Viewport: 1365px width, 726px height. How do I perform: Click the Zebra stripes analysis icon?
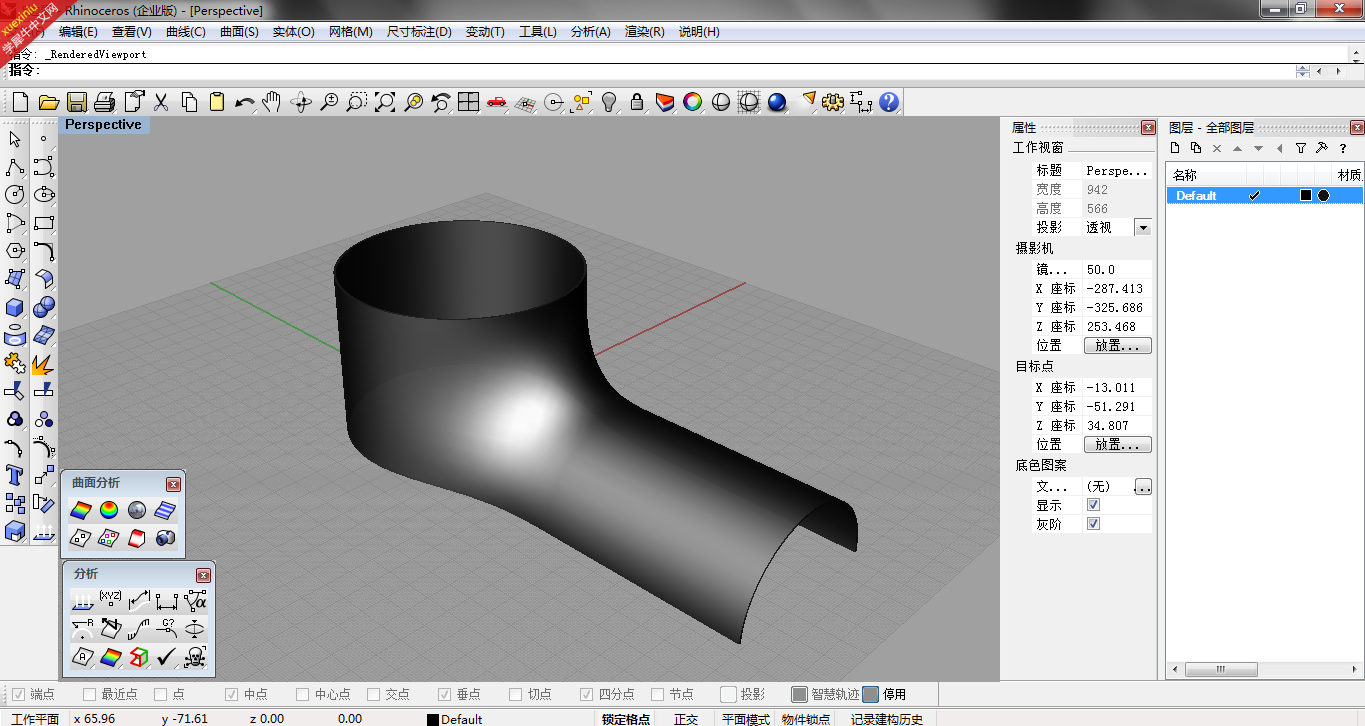click(x=165, y=510)
